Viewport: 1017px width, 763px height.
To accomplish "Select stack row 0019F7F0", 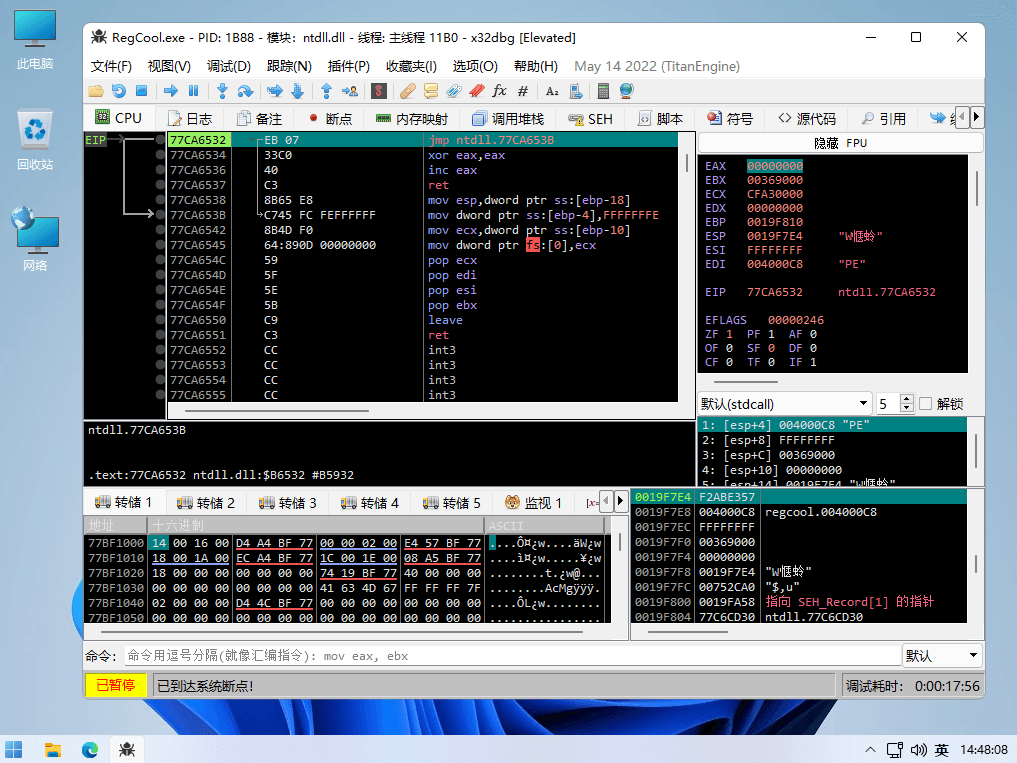I will 798,542.
